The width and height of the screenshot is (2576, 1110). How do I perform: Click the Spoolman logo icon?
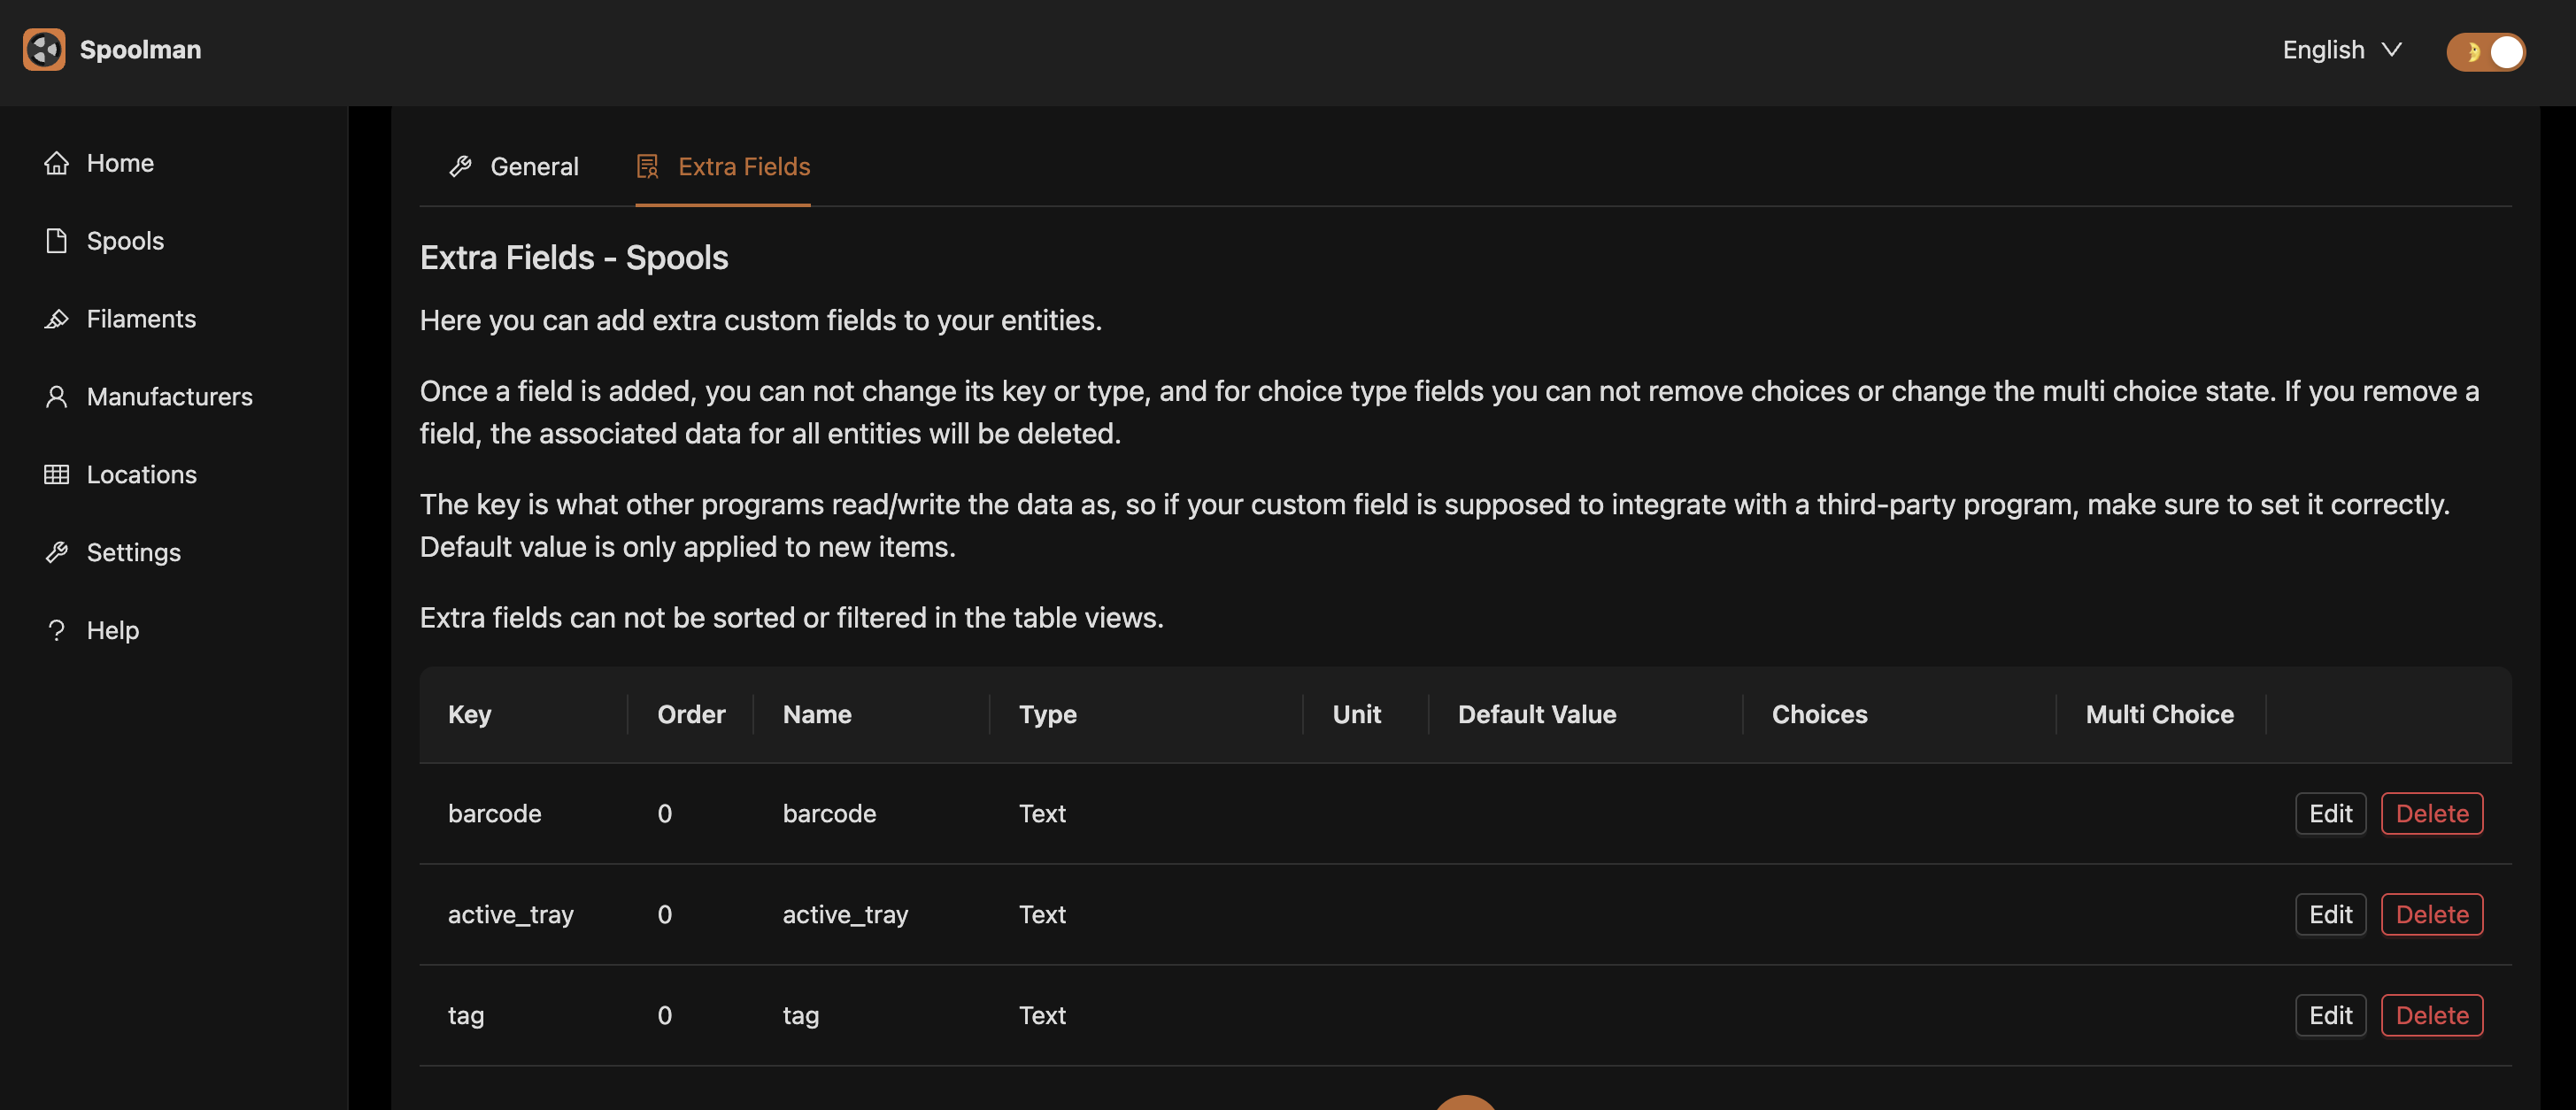44,49
